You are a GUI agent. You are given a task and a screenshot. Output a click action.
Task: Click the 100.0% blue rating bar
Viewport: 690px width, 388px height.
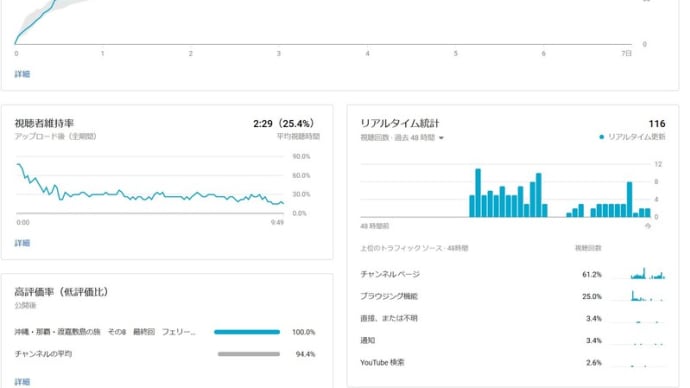pos(247,332)
